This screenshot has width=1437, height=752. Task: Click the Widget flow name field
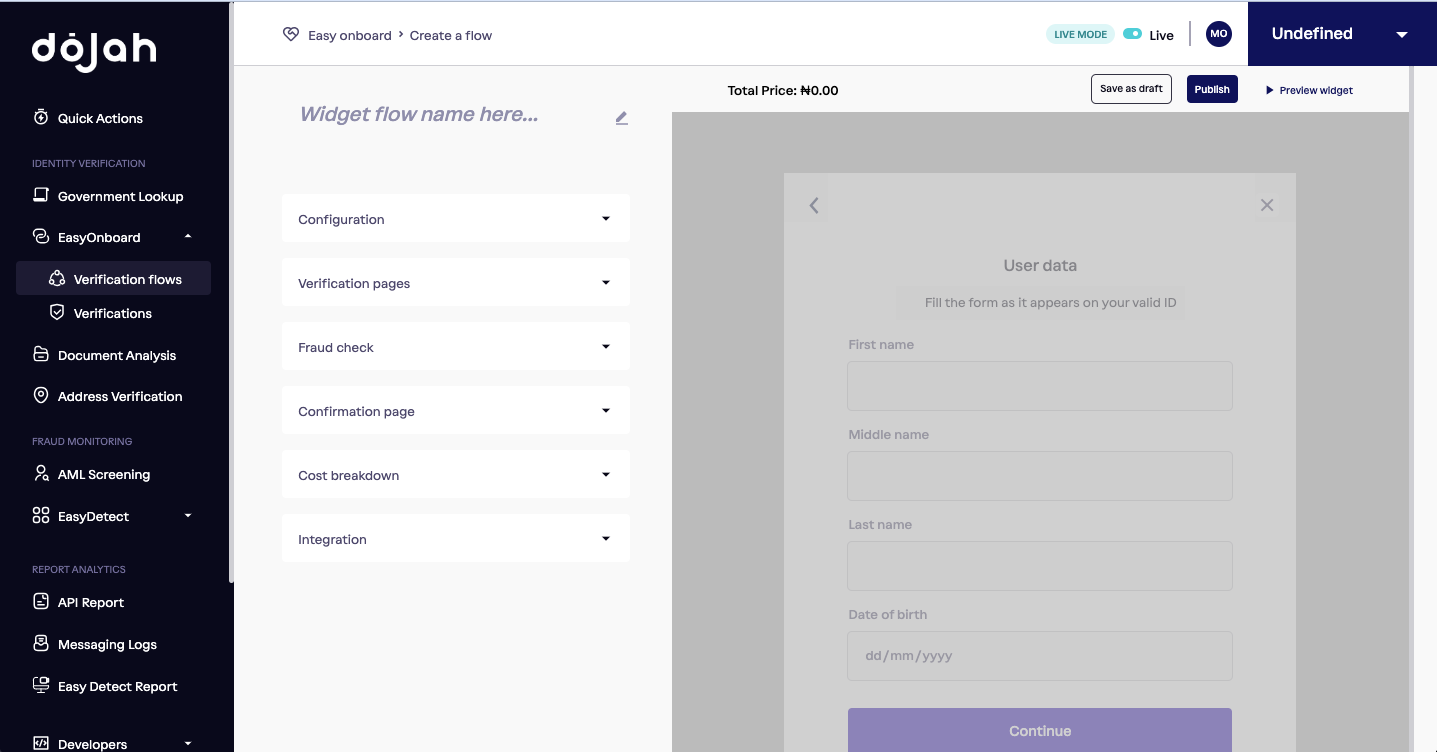[x=419, y=115]
